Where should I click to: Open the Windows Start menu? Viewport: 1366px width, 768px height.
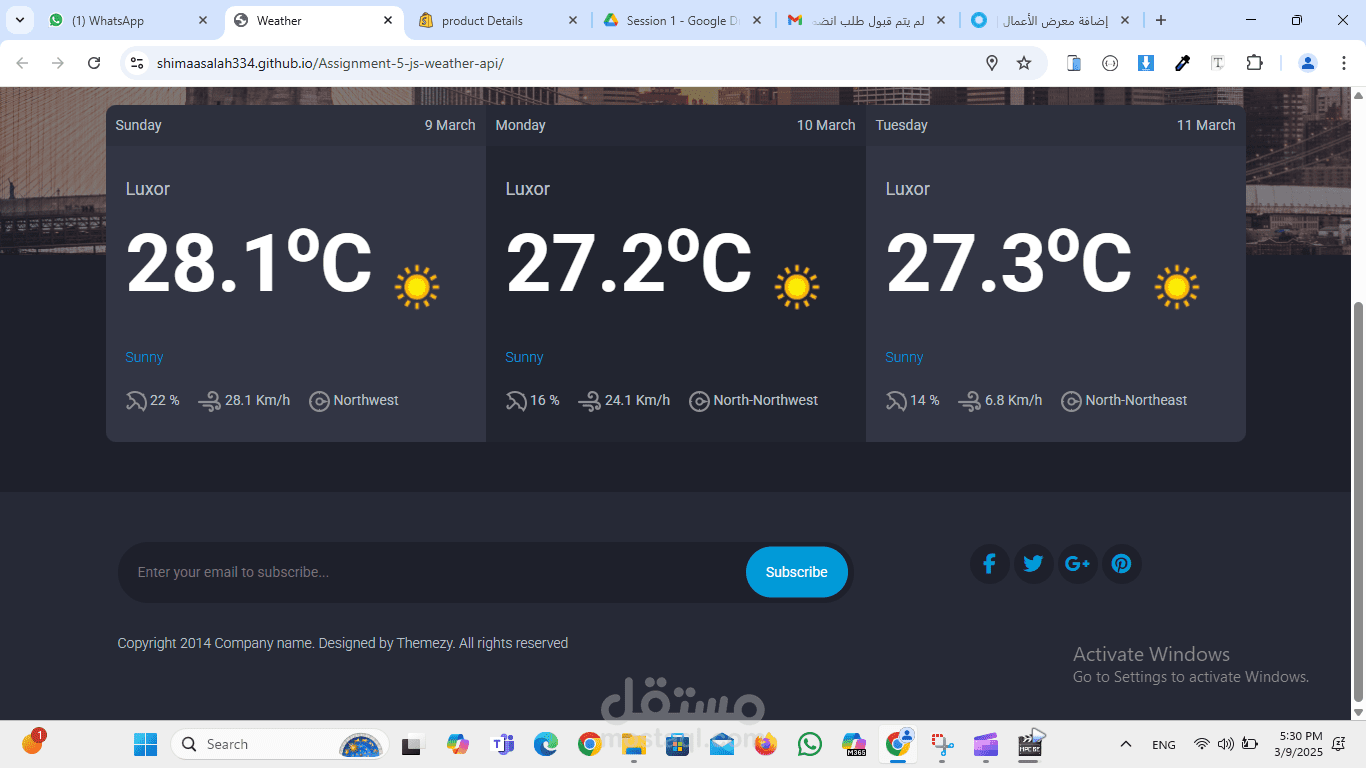(x=145, y=744)
